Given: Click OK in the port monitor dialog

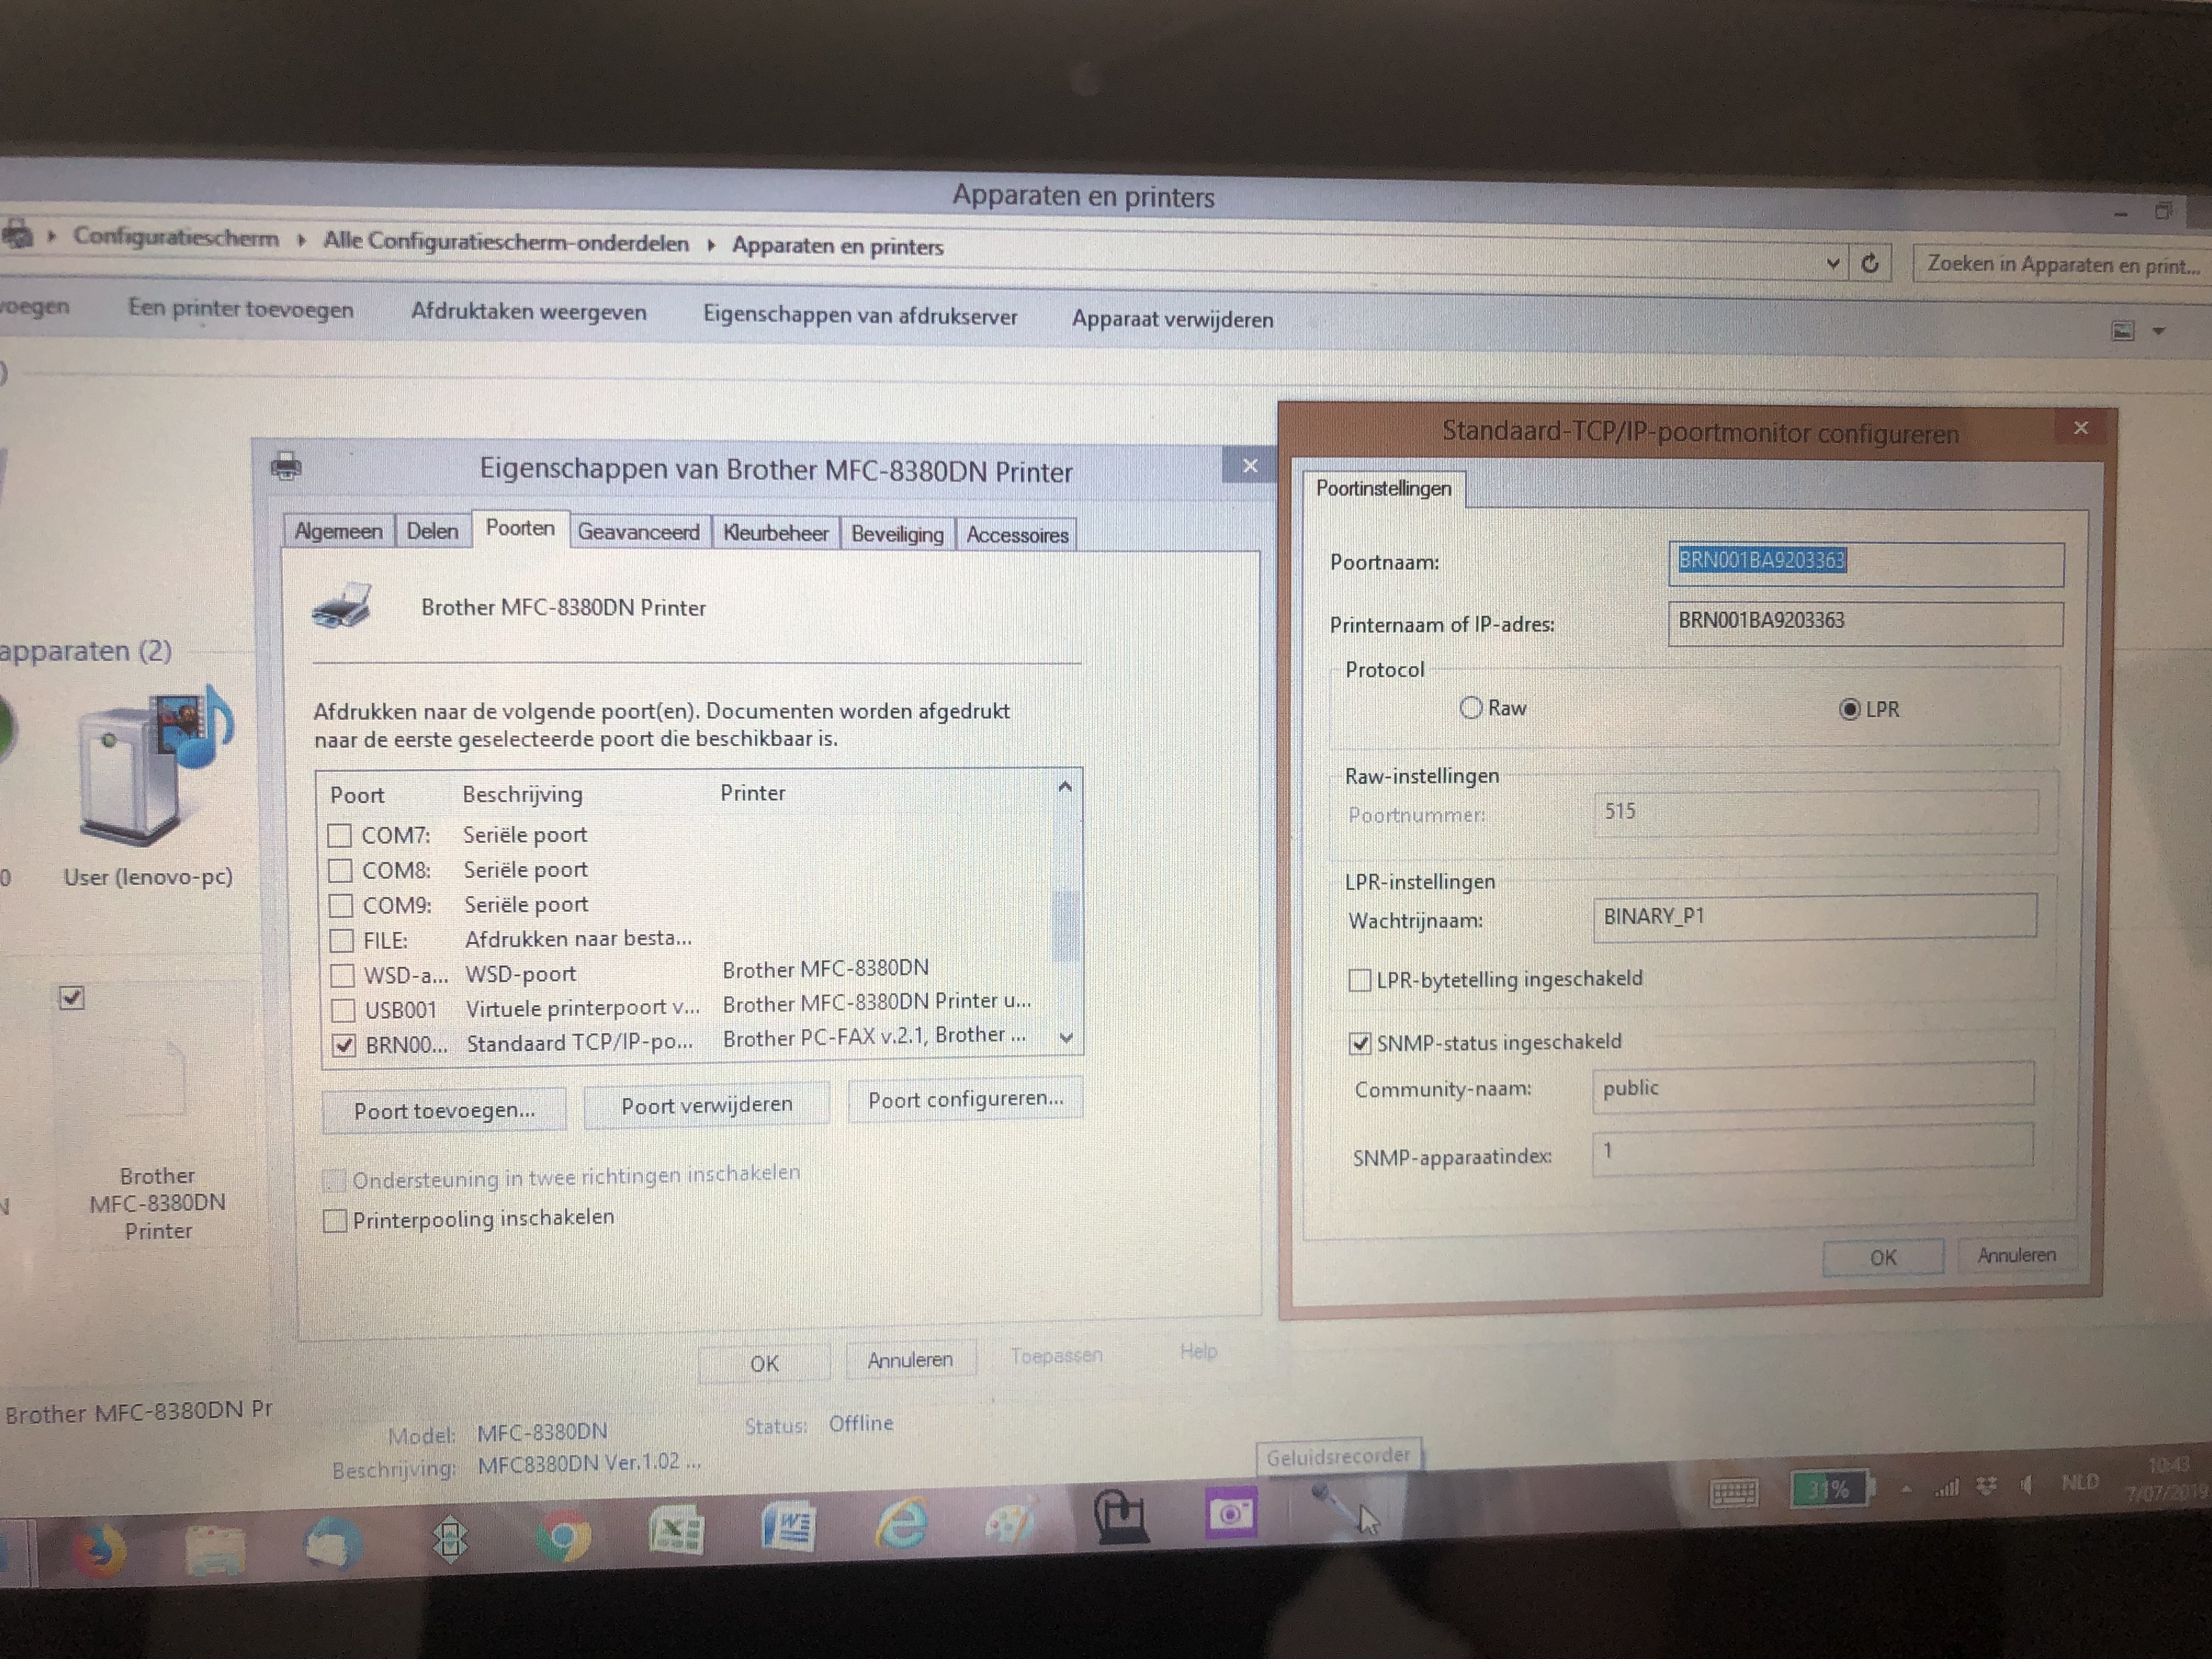Looking at the screenshot, I should (x=1883, y=1257).
